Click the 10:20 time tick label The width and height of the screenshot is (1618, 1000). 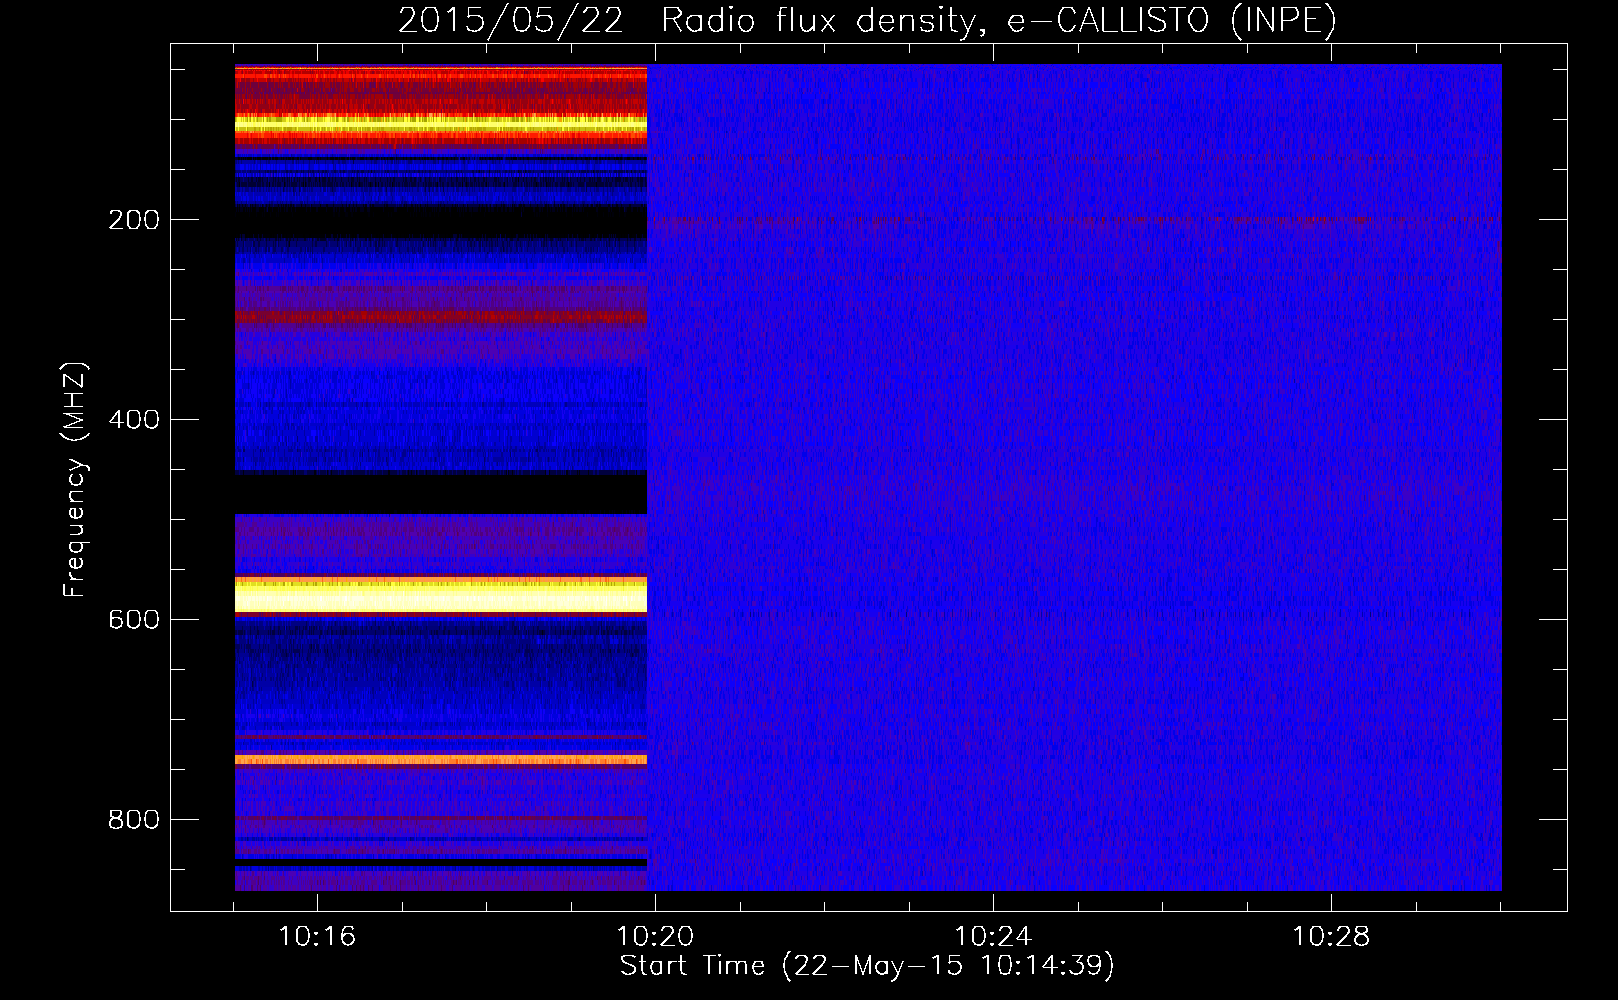[655, 937]
